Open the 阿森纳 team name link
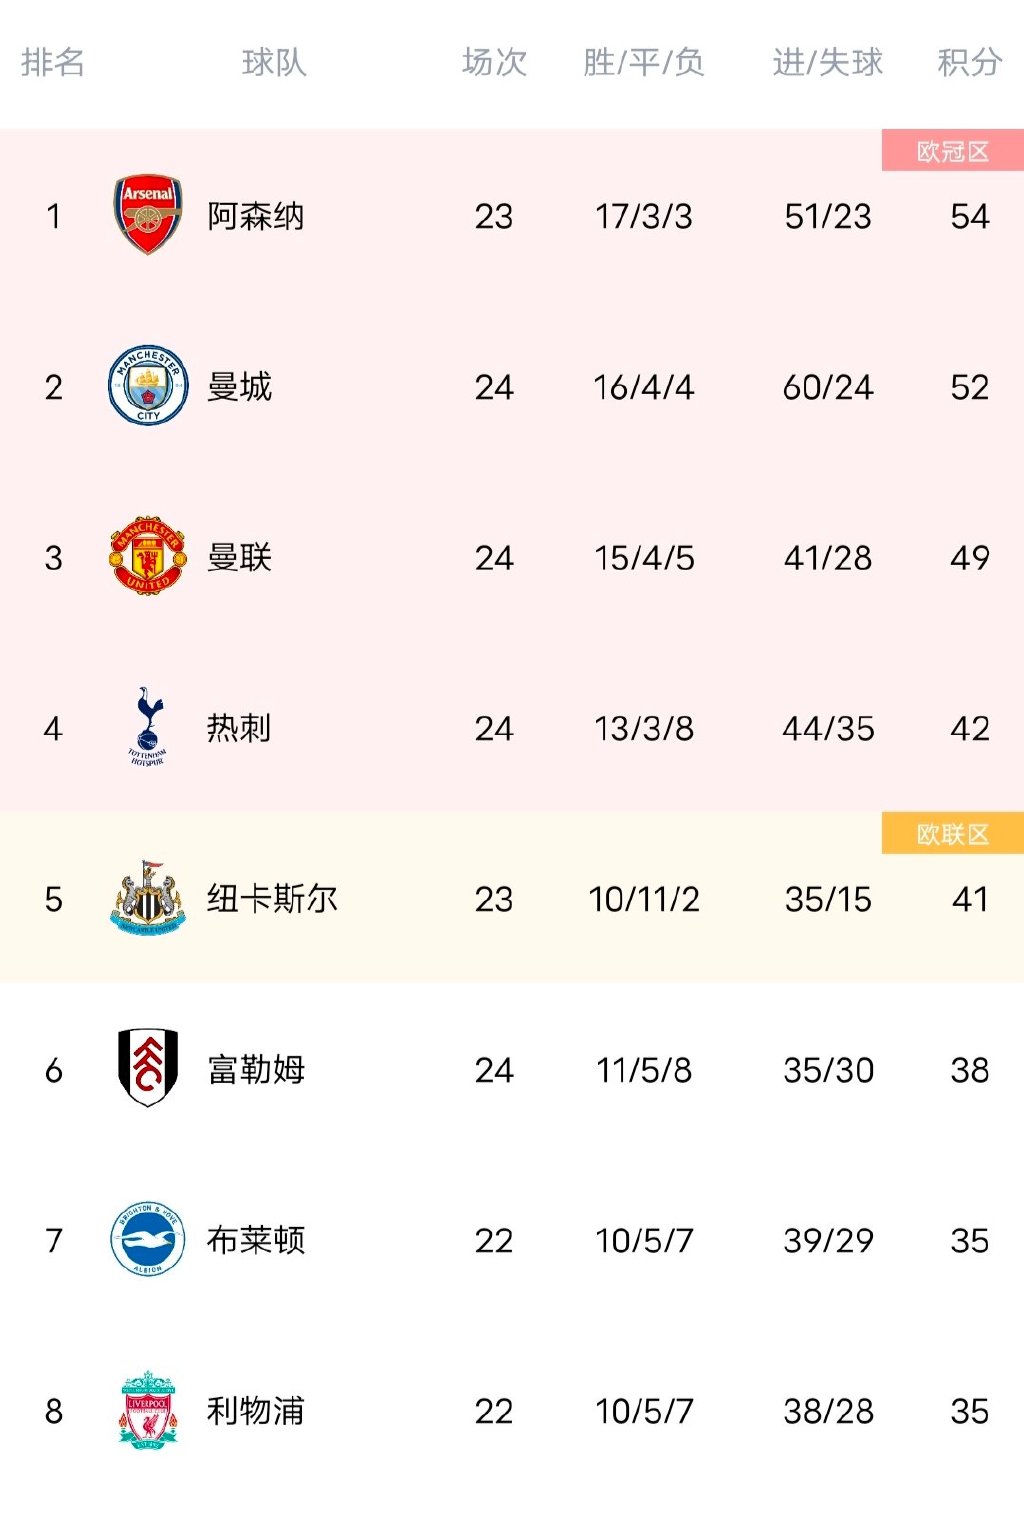Image resolution: width=1024 pixels, height=1525 pixels. click(x=255, y=216)
